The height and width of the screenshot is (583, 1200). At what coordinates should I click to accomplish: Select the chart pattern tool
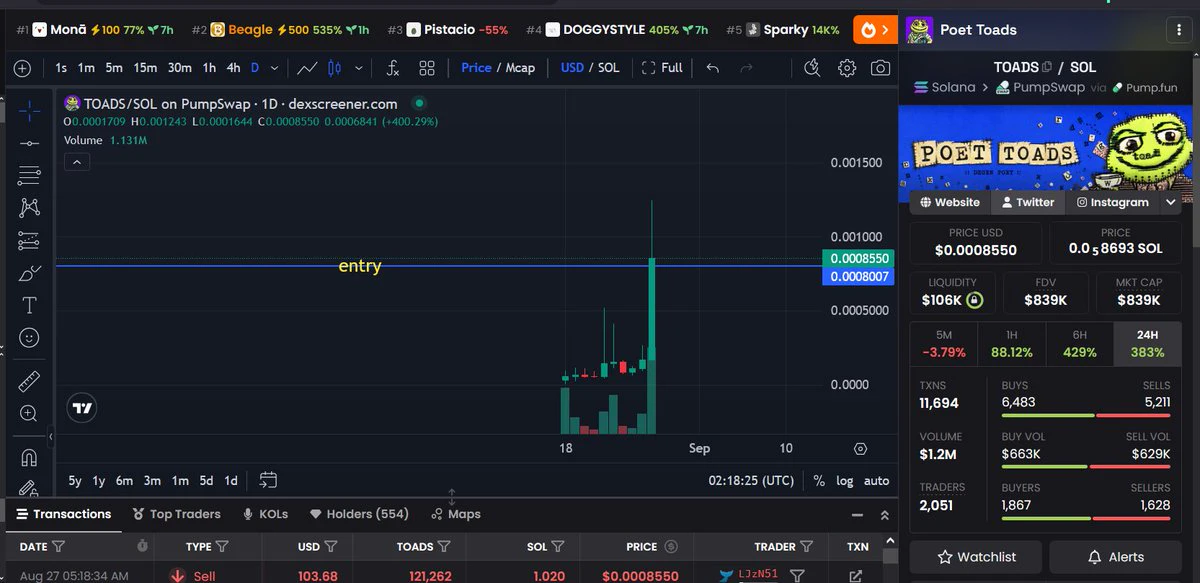(x=29, y=208)
